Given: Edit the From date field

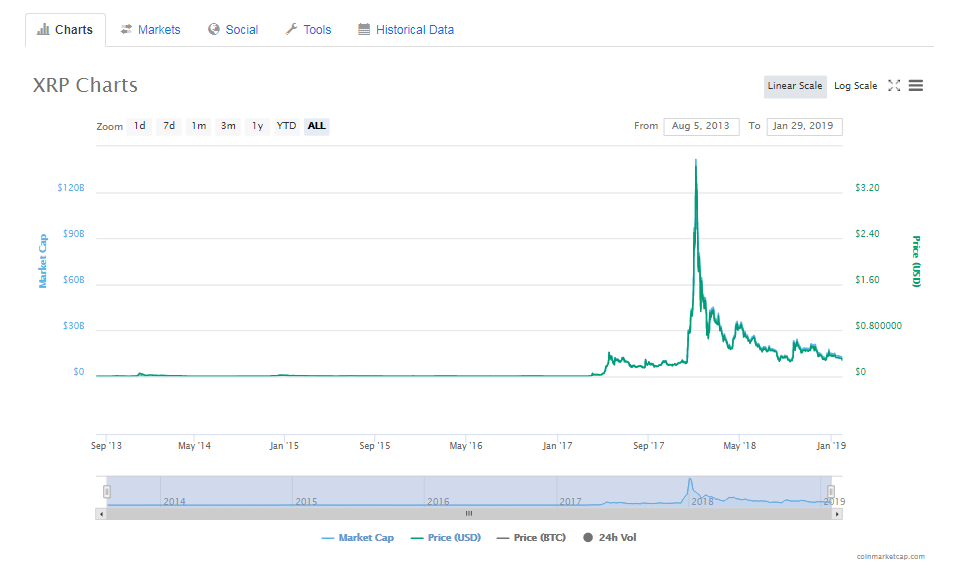Looking at the screenshot, I should (701, 126).
